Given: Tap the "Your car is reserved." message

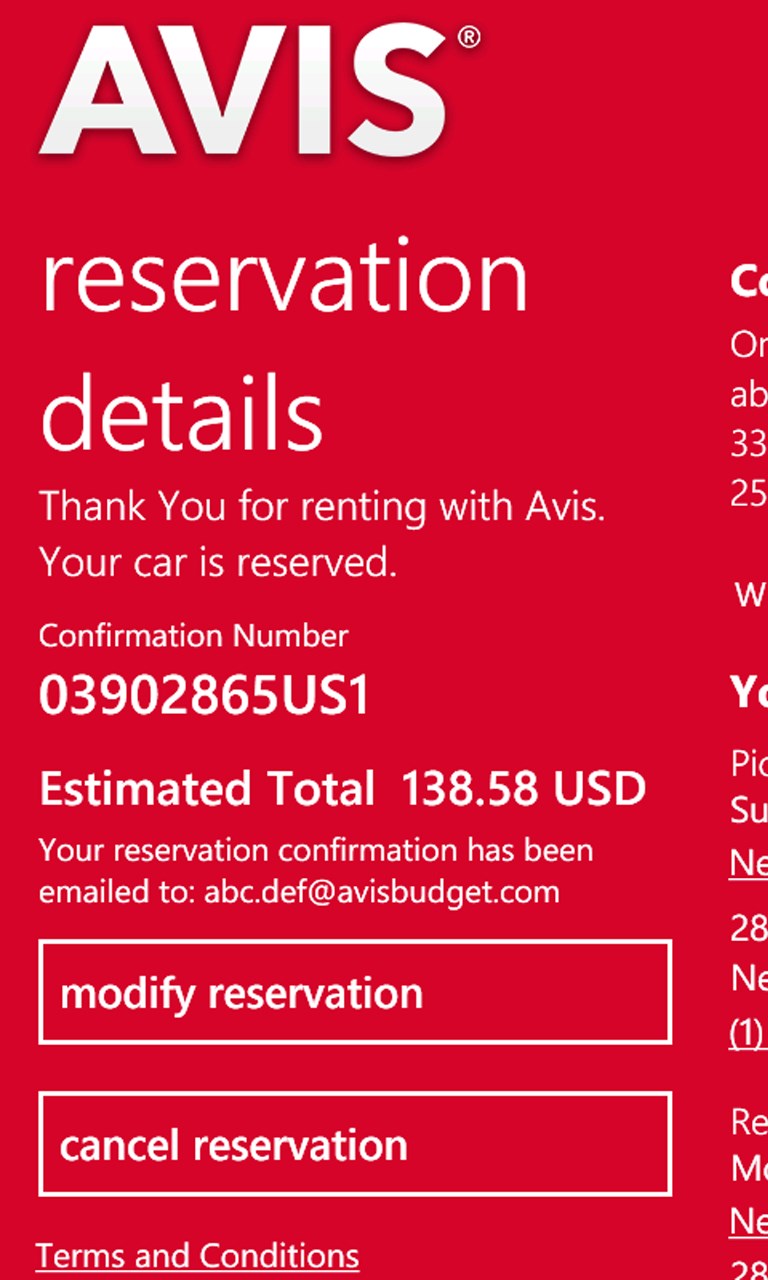Looking at the screenshot, I should 218,563.
